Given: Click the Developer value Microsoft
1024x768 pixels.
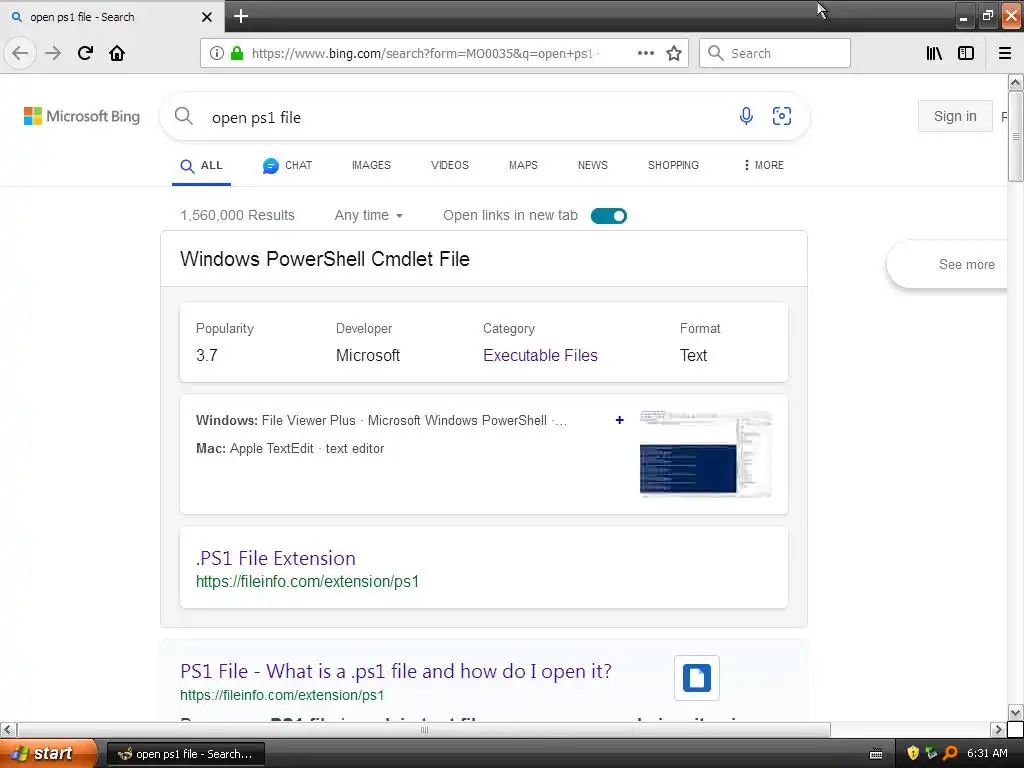Looking at the screenshot, I should (368, 355).
